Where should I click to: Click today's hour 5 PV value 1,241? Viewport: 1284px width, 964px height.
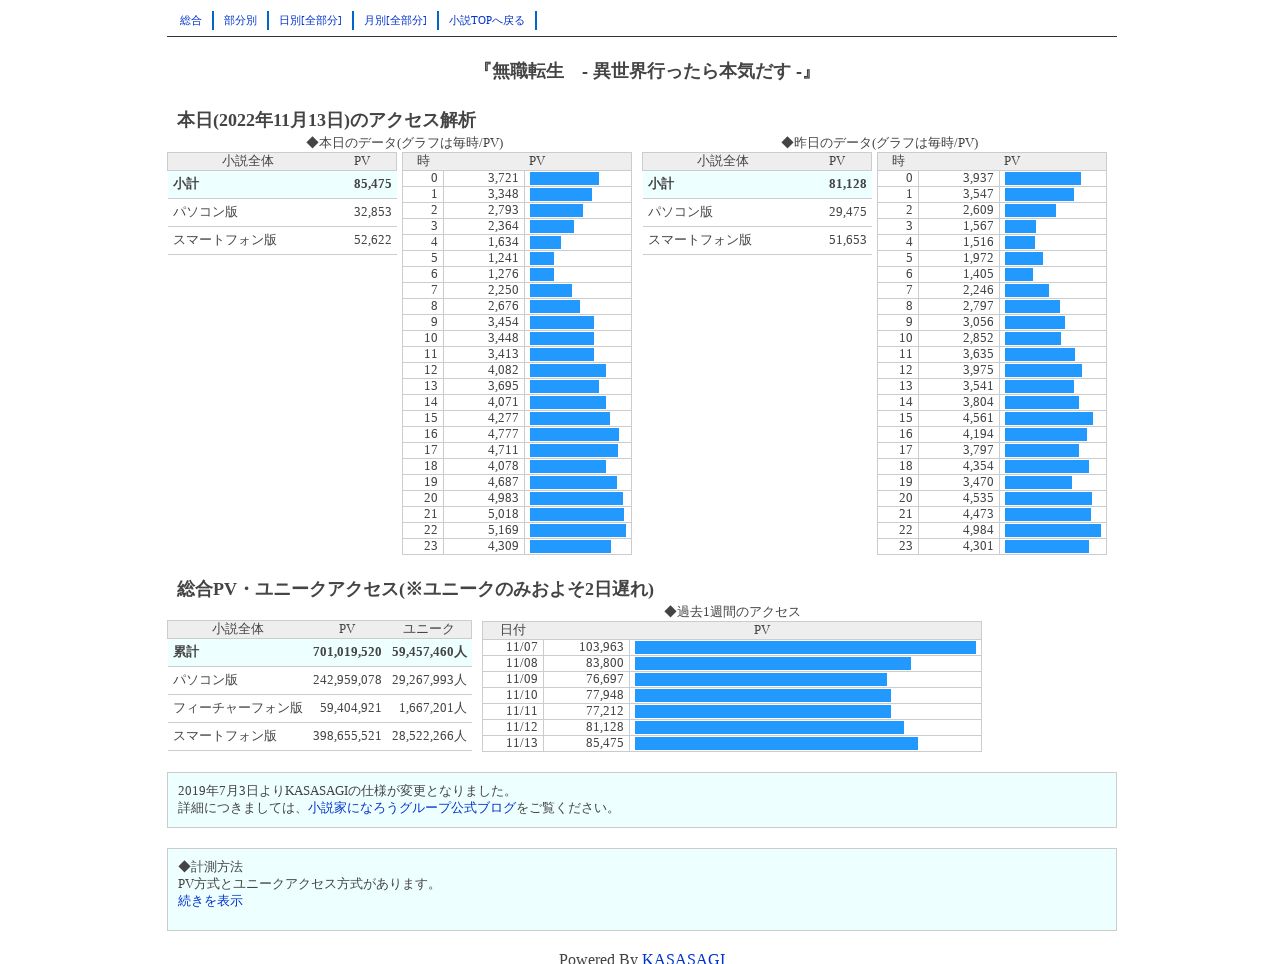click(503, 259)
